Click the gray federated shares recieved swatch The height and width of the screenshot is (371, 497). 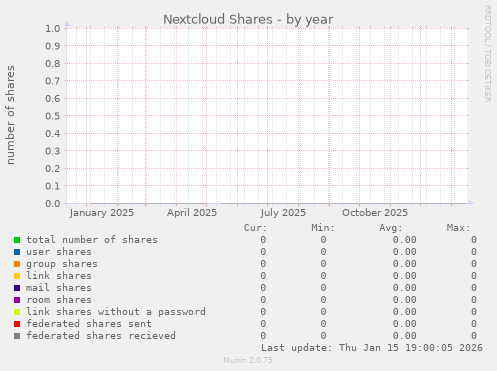click(17, 336)
